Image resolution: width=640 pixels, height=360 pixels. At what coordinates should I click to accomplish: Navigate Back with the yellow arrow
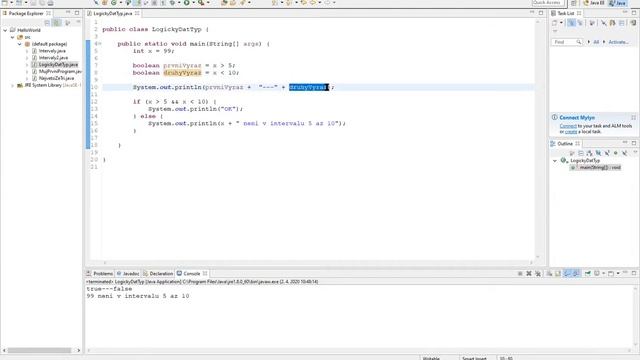point(313,3)
